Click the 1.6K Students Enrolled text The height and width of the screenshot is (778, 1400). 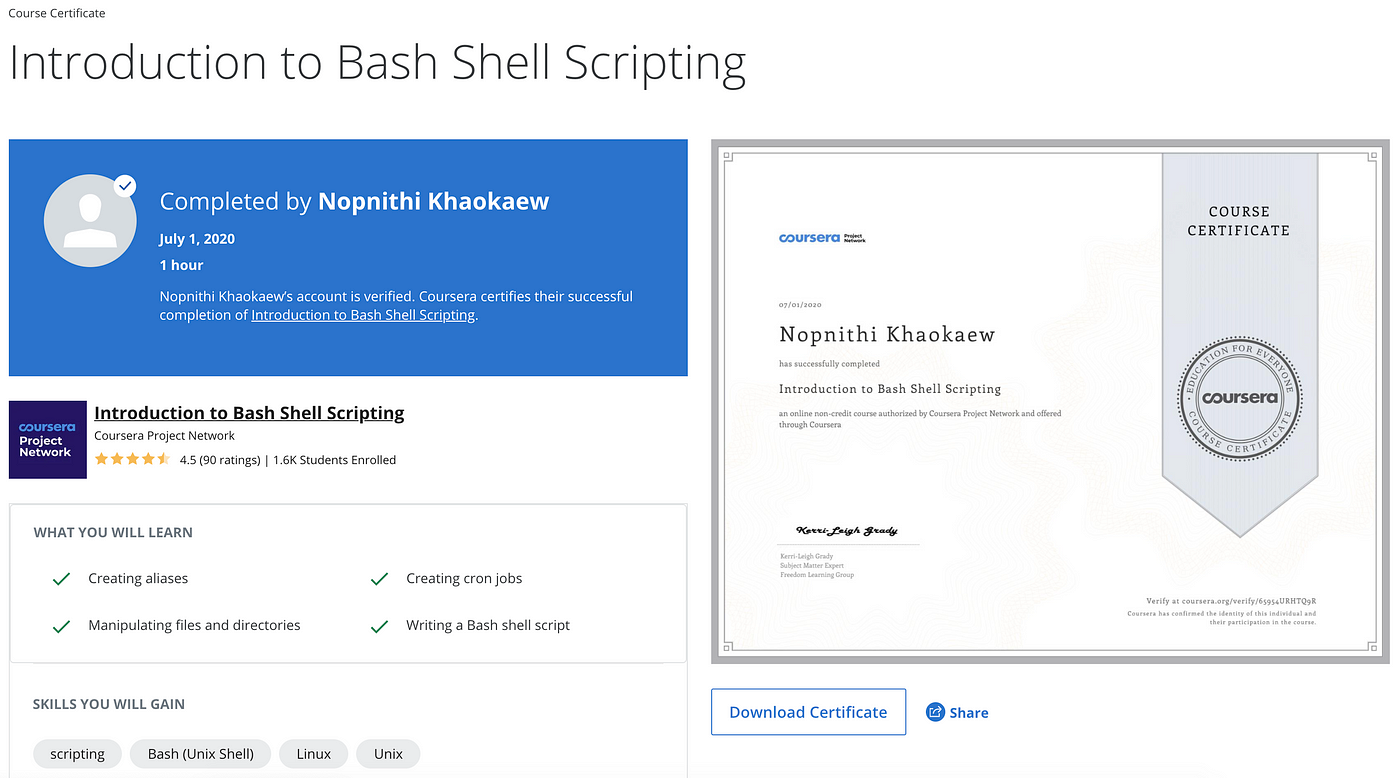[334, 460]
